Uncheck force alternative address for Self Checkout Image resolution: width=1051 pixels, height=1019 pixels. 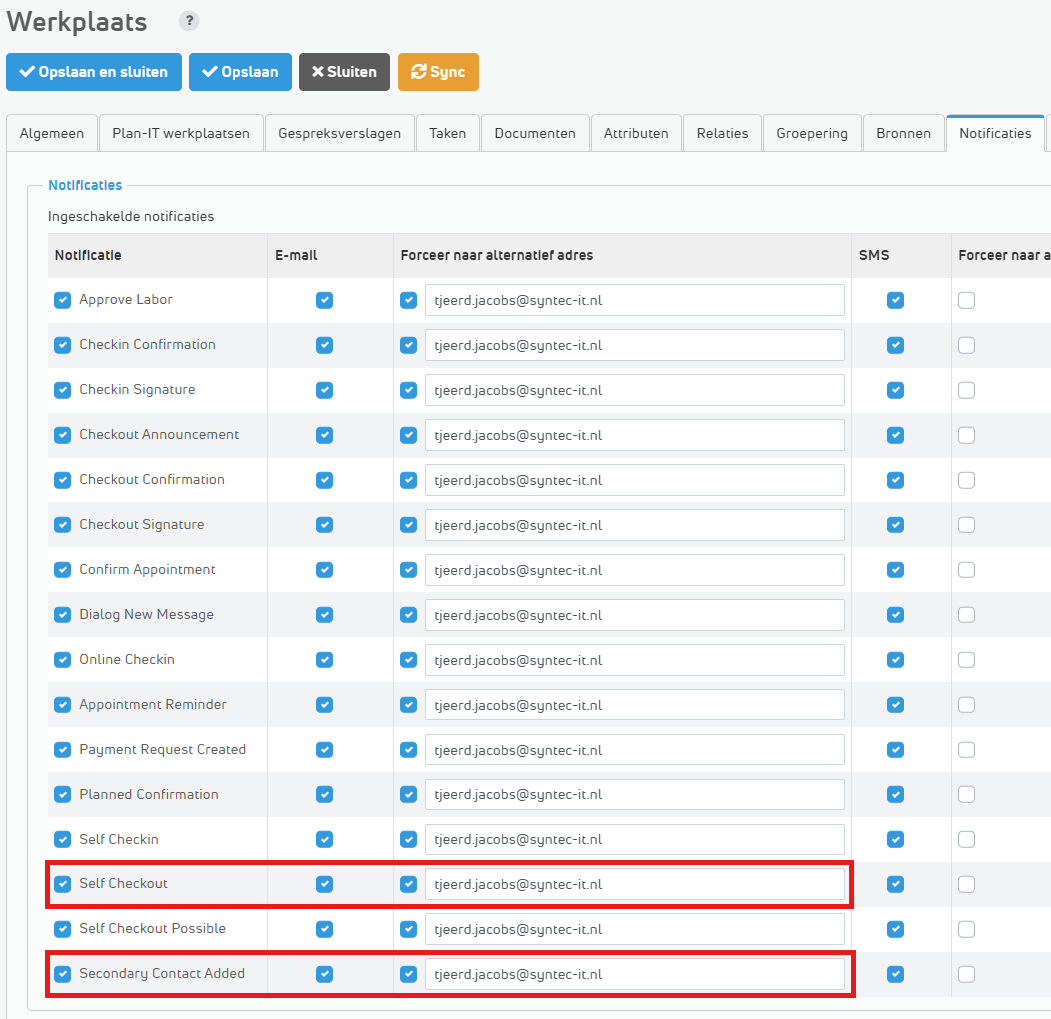click(408, 884)
